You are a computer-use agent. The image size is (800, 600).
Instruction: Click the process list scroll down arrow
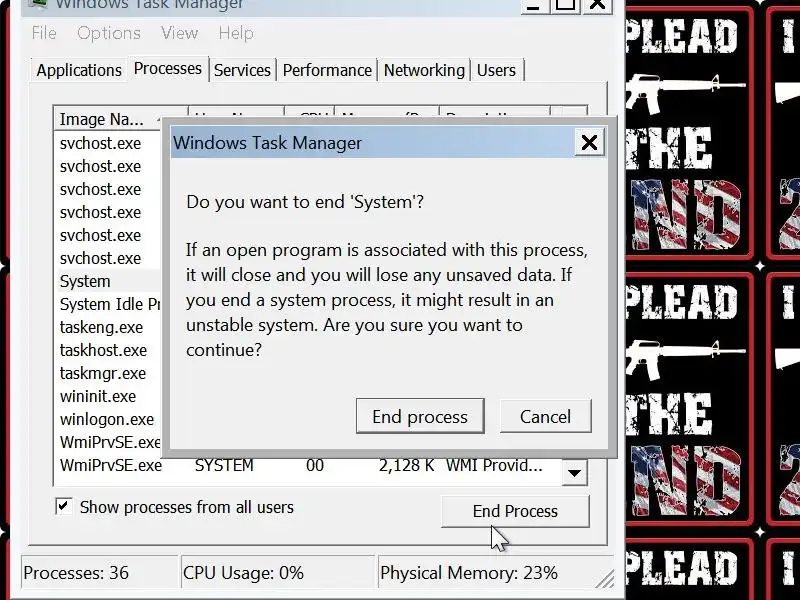point(574,473)
